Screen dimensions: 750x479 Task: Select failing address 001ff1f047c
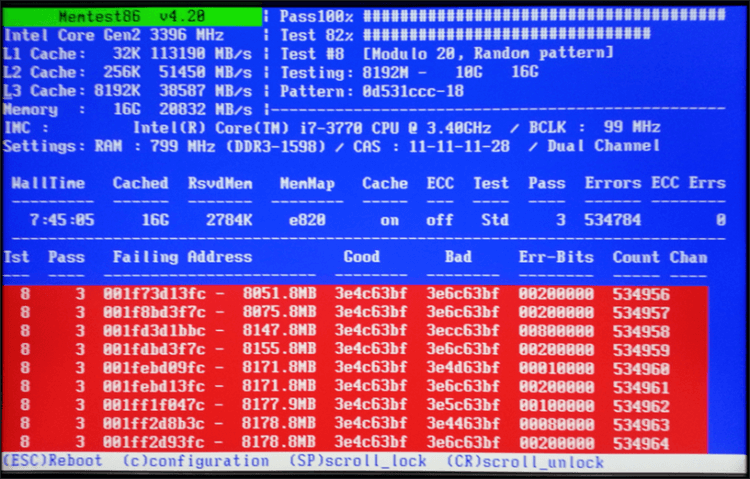pos(154,405)
